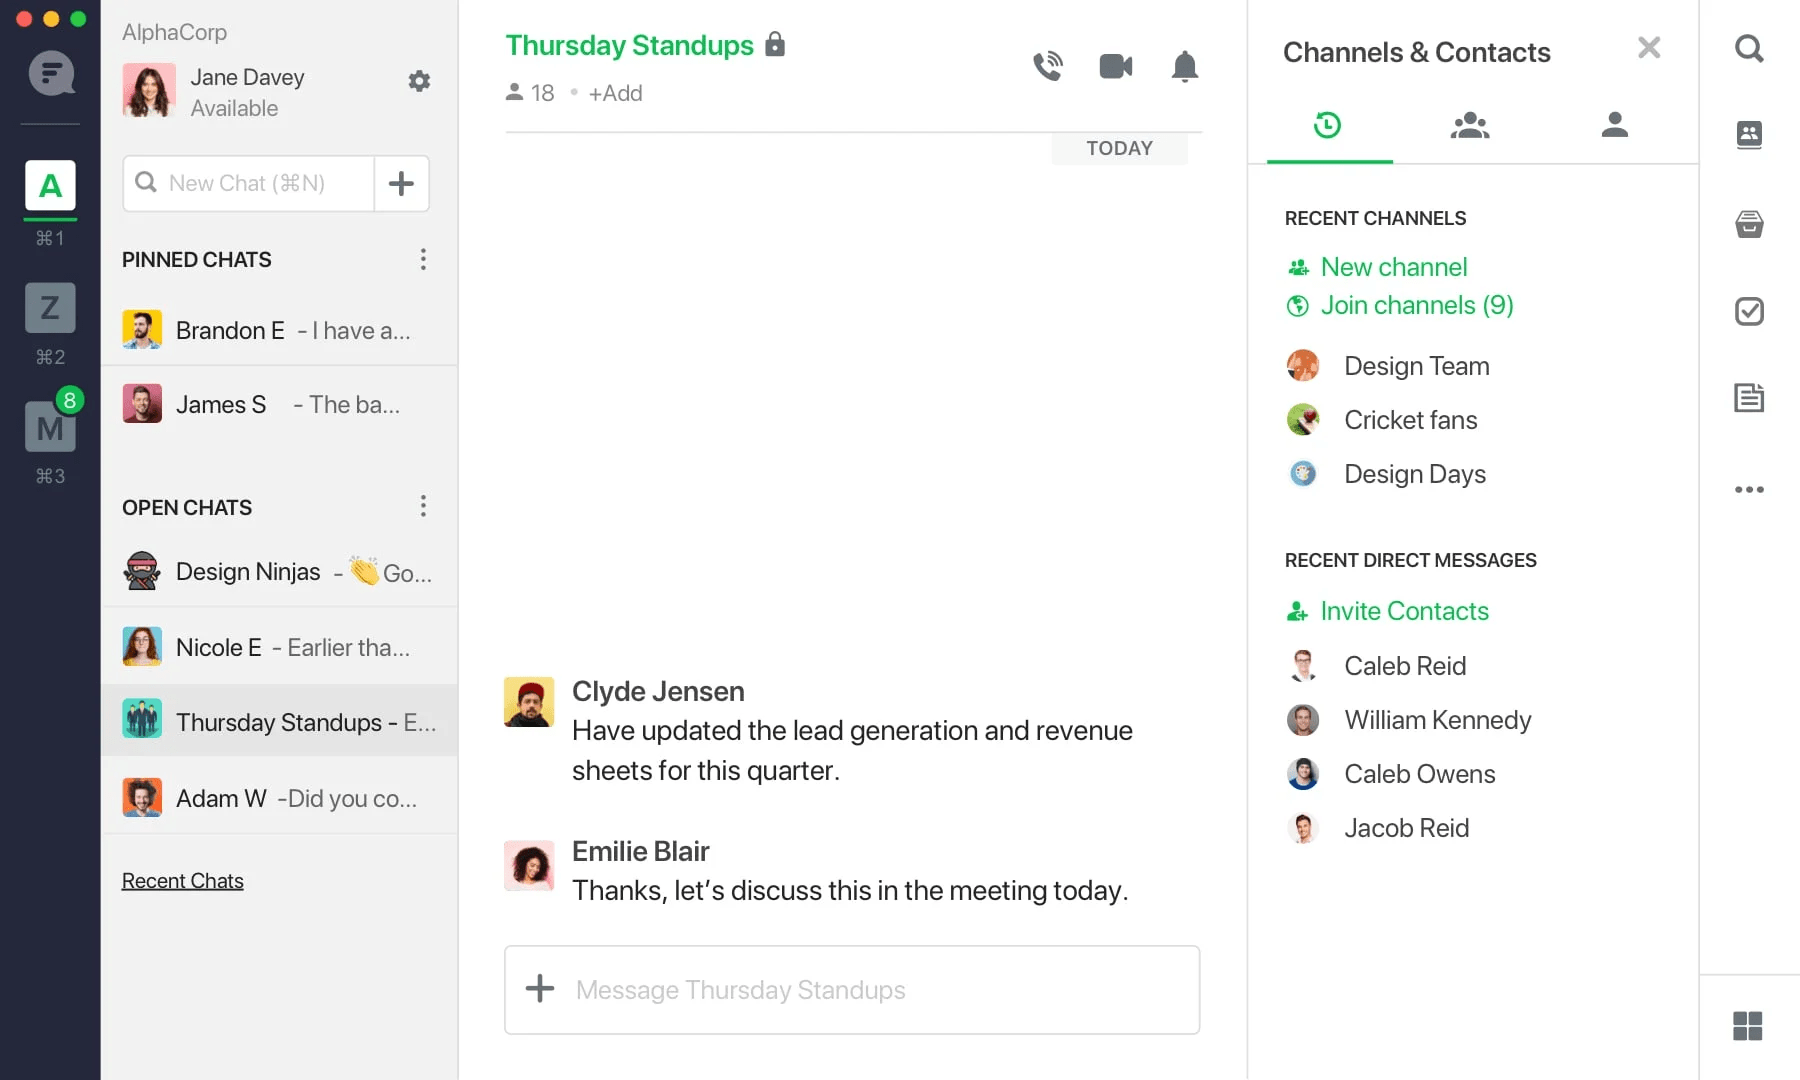This screenshot has height=1080, width=1800.
Task: Open the Pinned Chats options menu
Action: (x=423, y=259)
